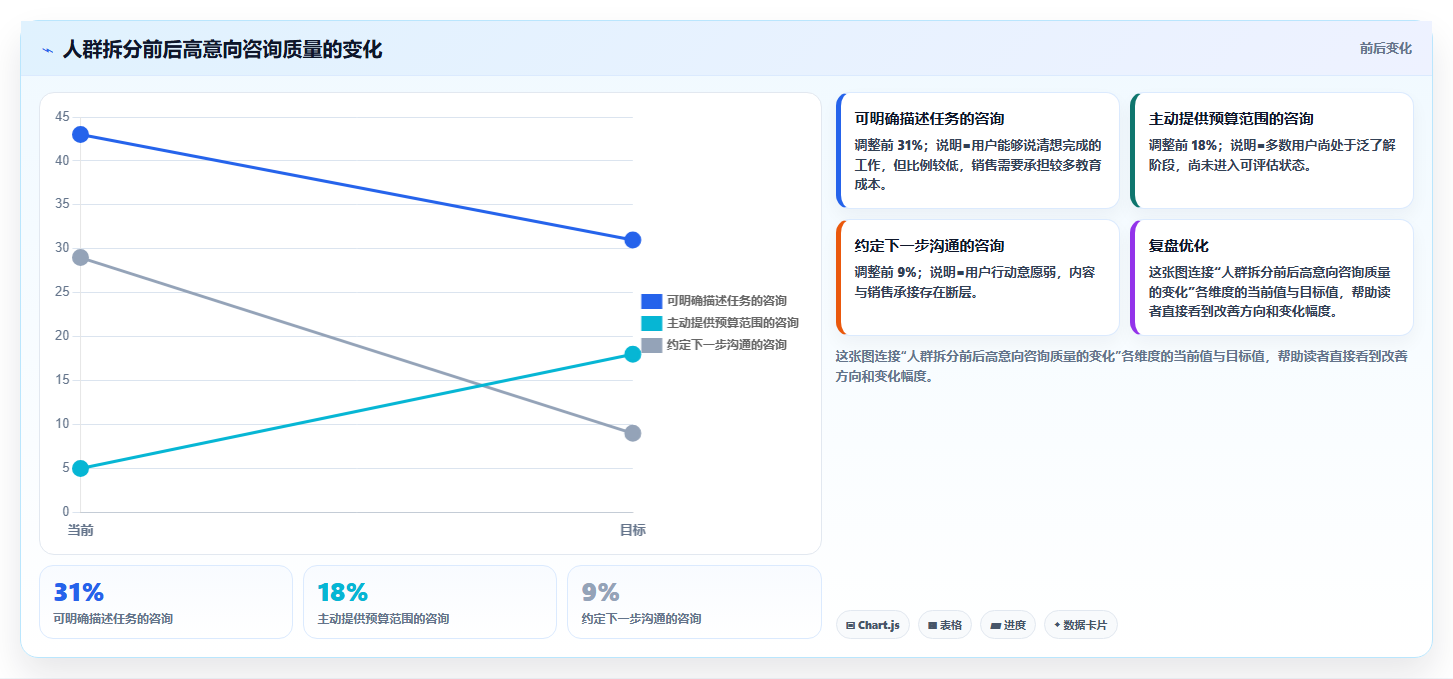The width and height of the screenshot is (1453, 679).
Task: Click the diamond icon in 数据卡片 tag
Action: click(1057, 625)
